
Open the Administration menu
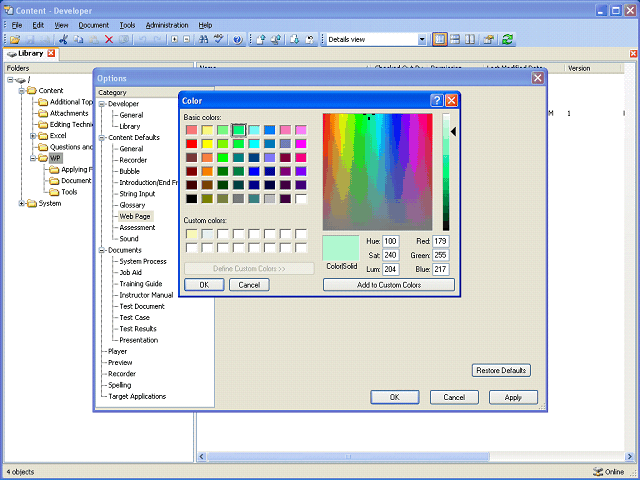tap(166, 24)
